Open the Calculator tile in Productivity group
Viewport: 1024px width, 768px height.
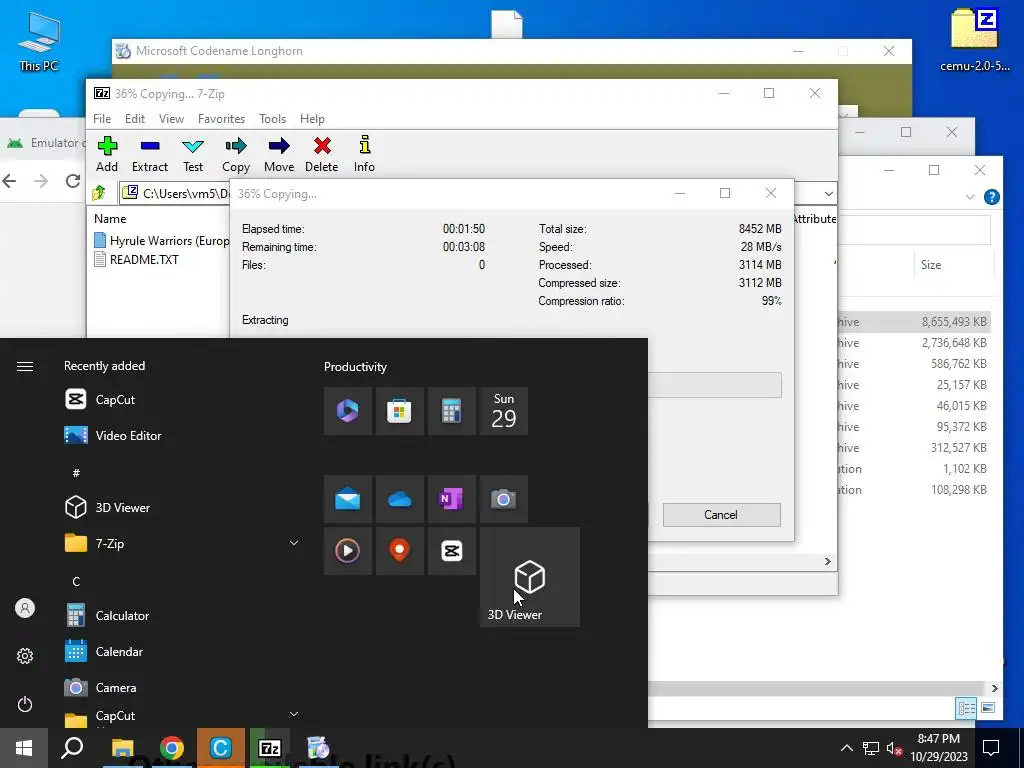(451, 411)
